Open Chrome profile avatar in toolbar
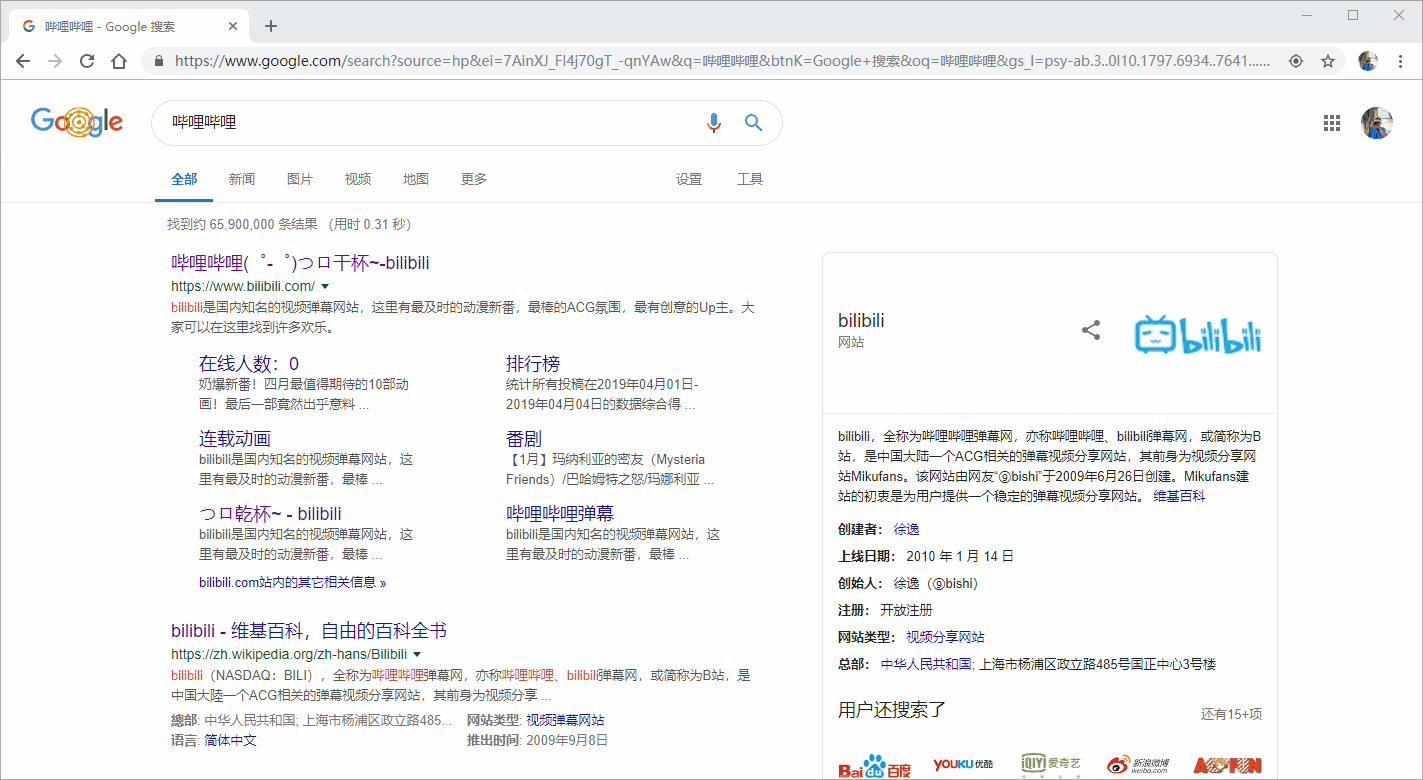Image resolution: width=1423 pixels, height=780 pixels. coord(1368,61)
